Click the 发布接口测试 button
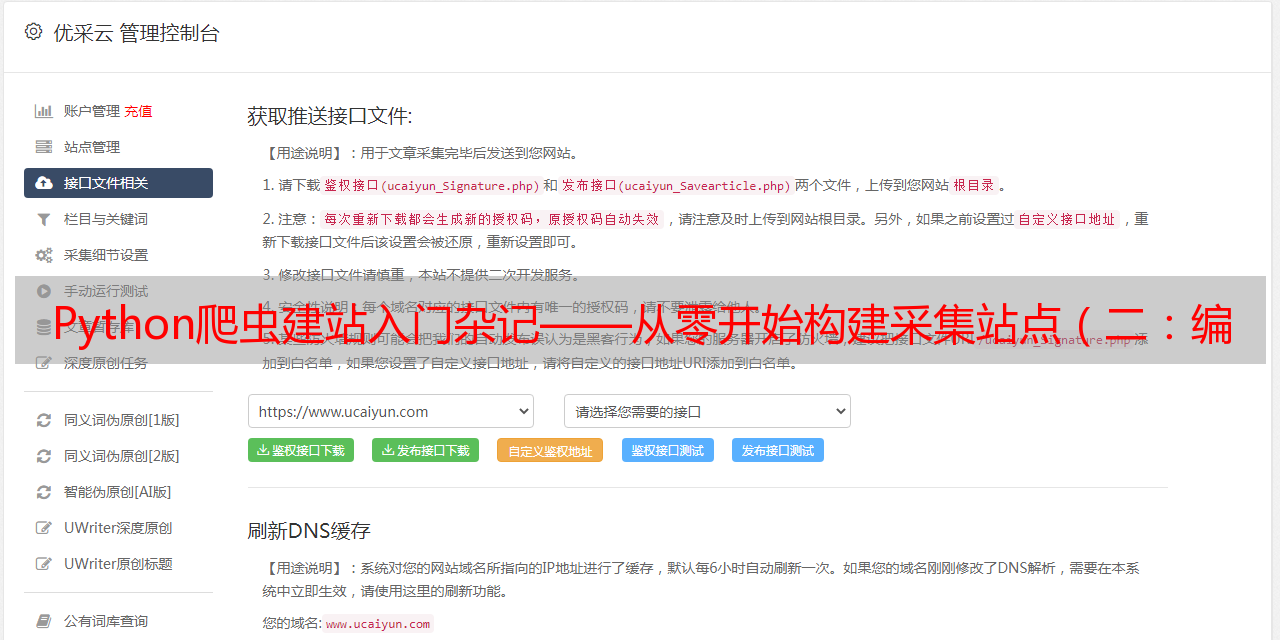Screen dimensions: 1280x640 [x=778, y=450]
